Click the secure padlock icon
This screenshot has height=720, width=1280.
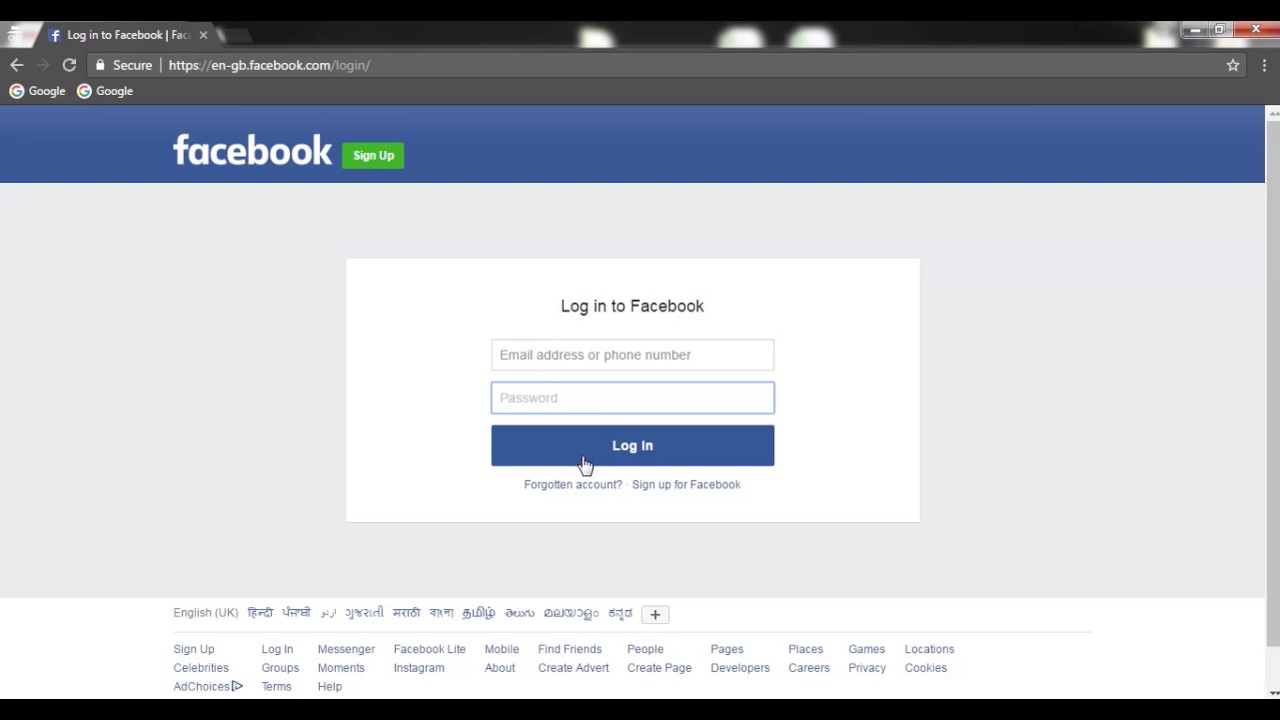[100, 65]
